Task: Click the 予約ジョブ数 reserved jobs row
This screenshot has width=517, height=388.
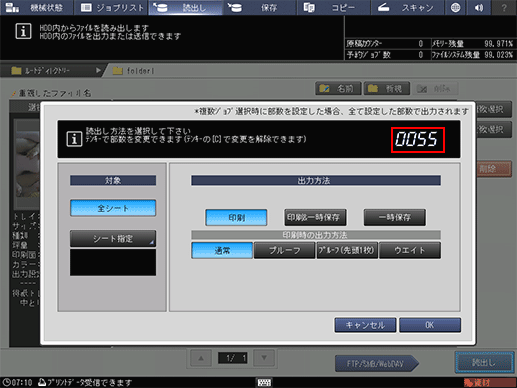Action: (x=387, y=55)
